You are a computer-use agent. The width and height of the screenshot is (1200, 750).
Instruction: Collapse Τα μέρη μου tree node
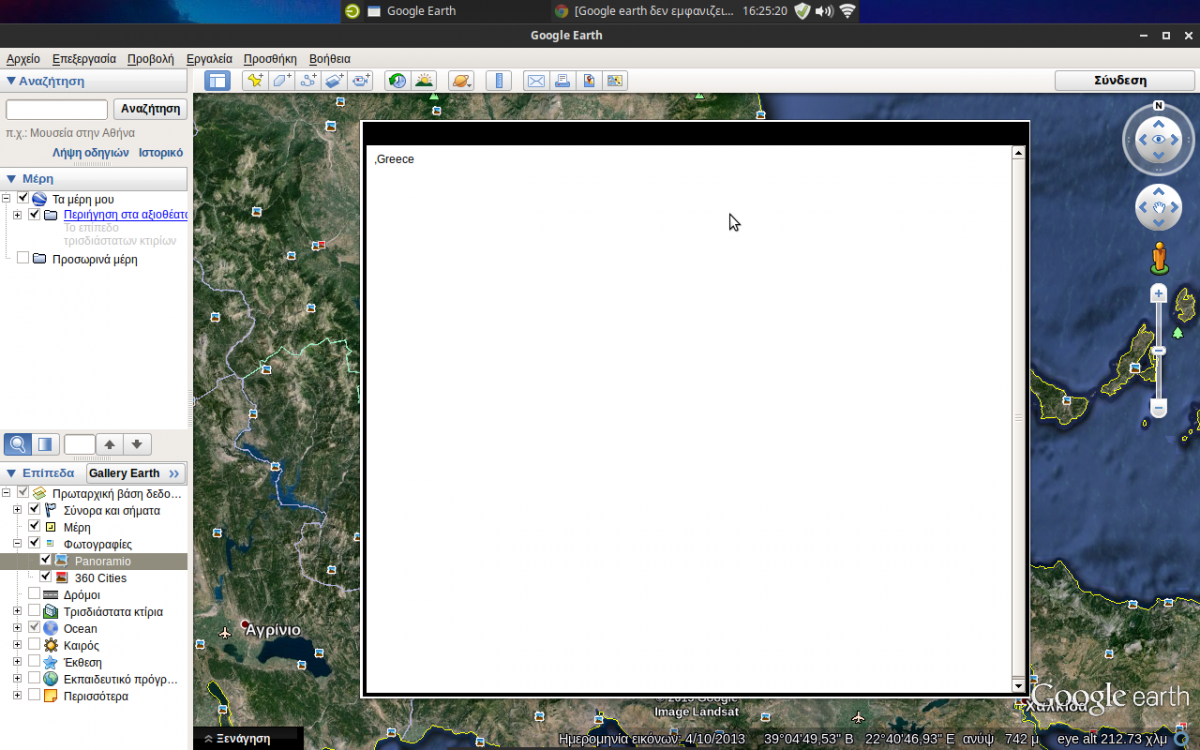pos(7,199)
